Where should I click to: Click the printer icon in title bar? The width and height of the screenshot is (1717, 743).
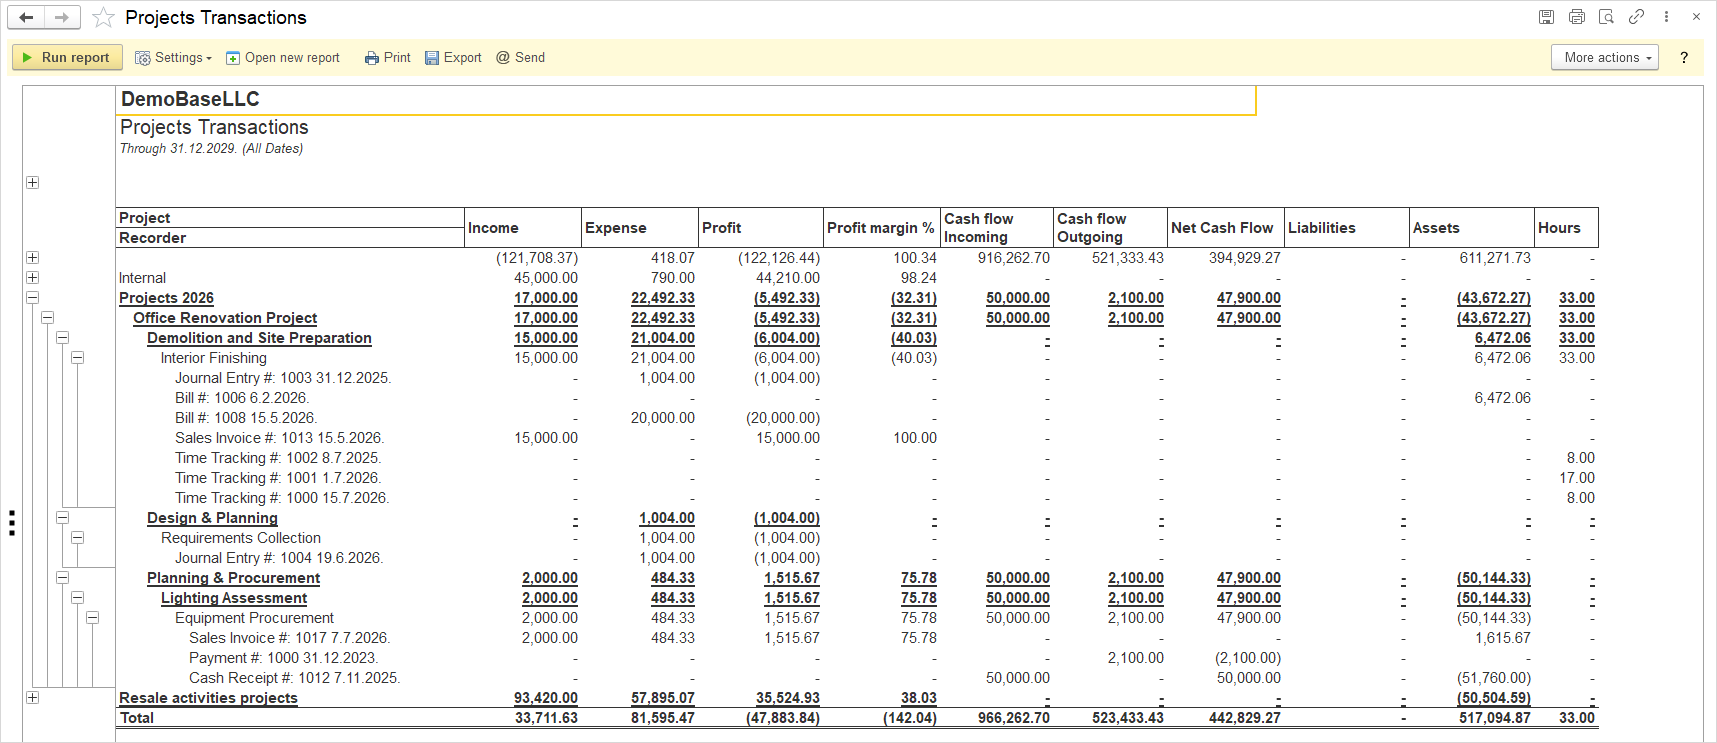(x=1577, y=17)
